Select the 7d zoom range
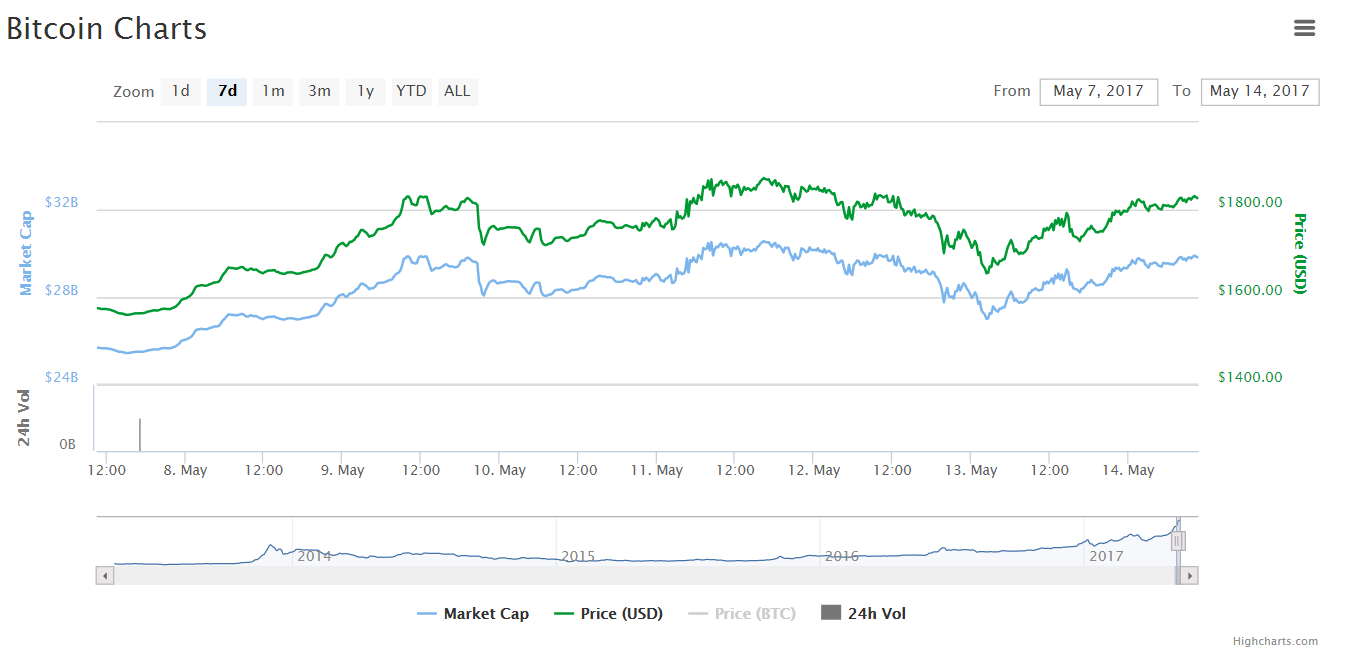 [227, 91]
